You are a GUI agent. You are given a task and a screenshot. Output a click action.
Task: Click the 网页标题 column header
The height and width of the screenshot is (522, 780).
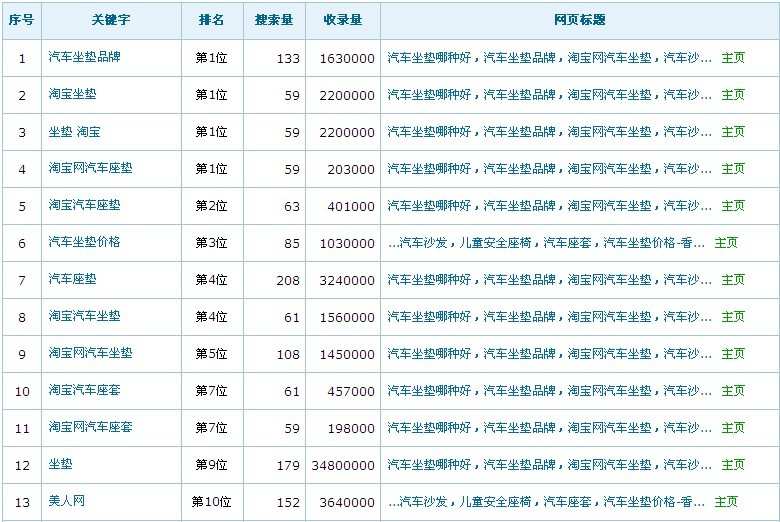(580, 20)
